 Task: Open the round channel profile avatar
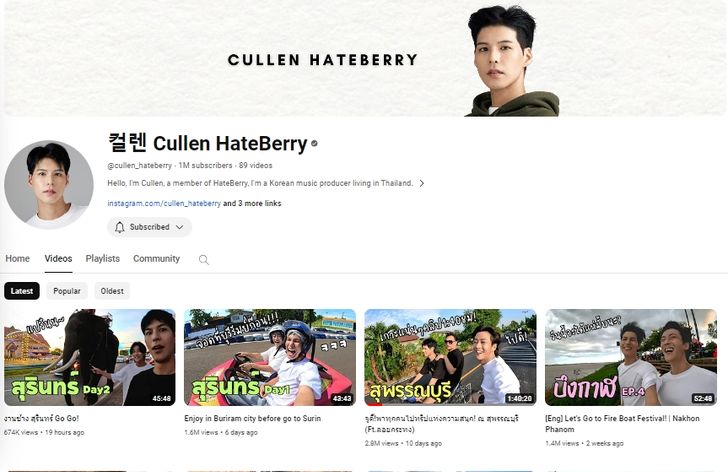[x=49, y=185]
